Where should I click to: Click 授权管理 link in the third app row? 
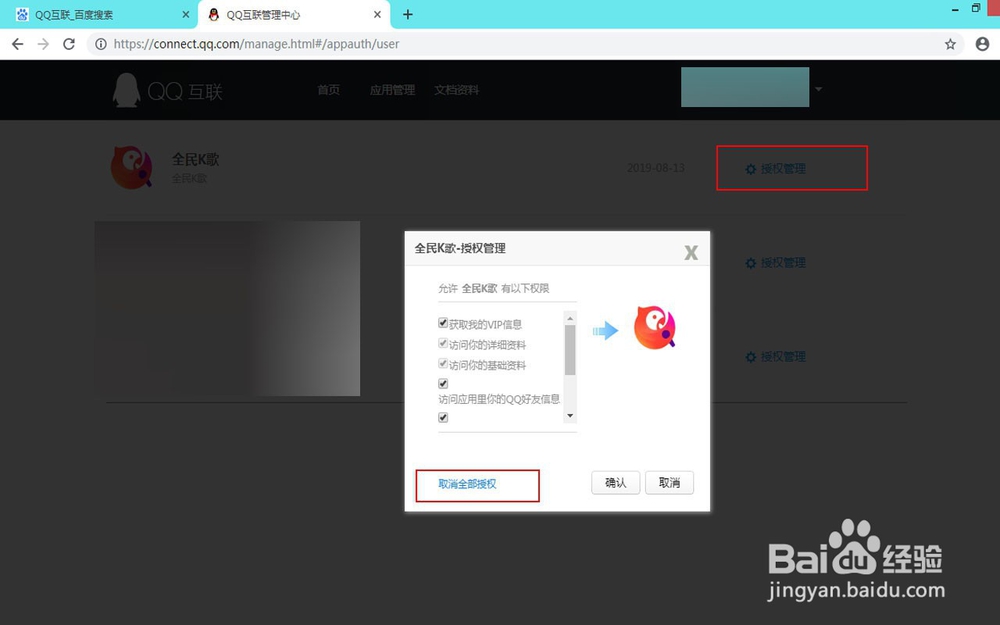(776, 357)
